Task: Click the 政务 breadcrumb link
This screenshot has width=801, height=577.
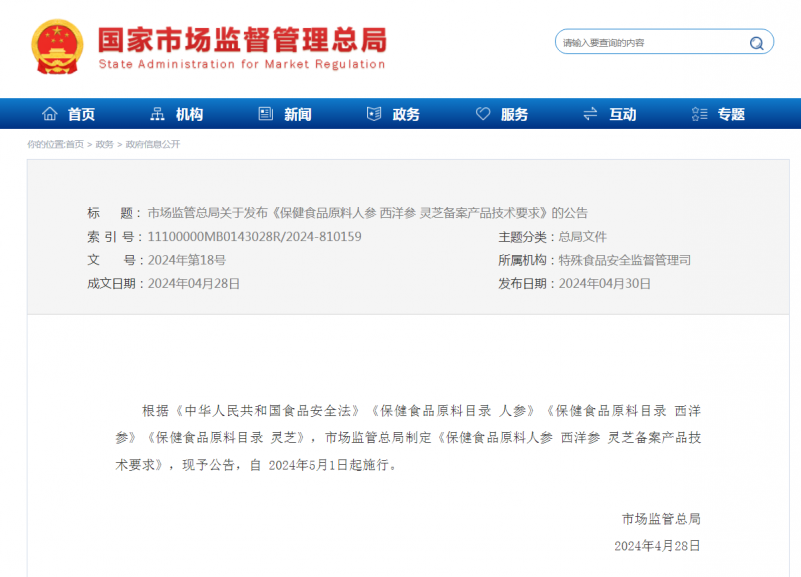Action: coord(104,145)
